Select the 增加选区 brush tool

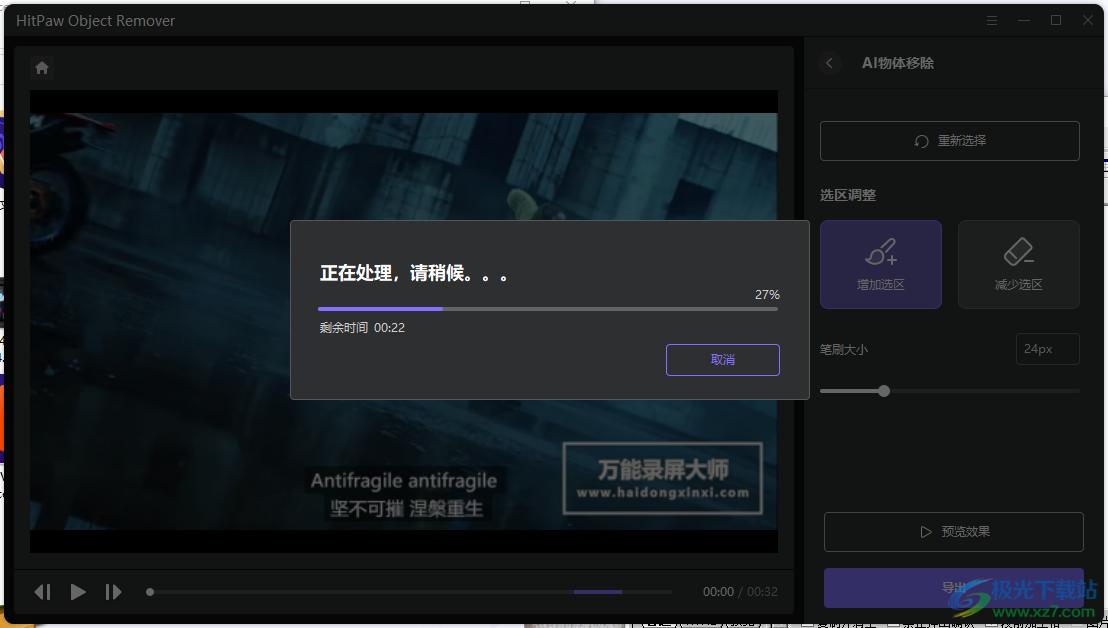[880, 264]
